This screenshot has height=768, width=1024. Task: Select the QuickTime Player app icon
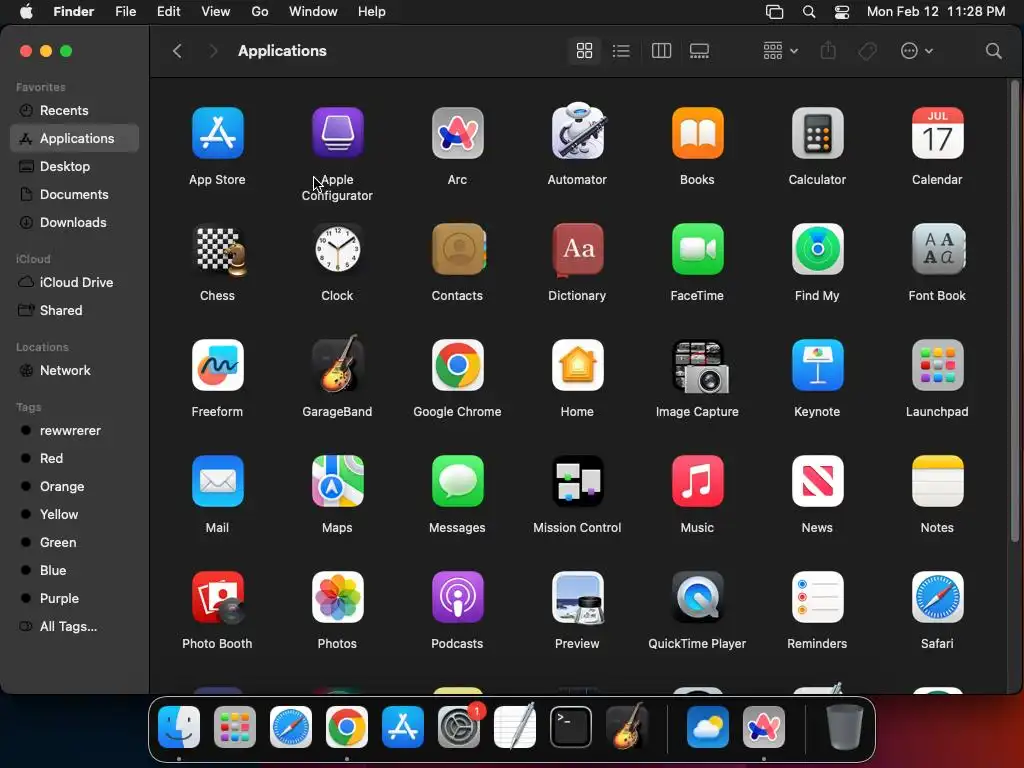pyautogui.click(x=697, y=597)
